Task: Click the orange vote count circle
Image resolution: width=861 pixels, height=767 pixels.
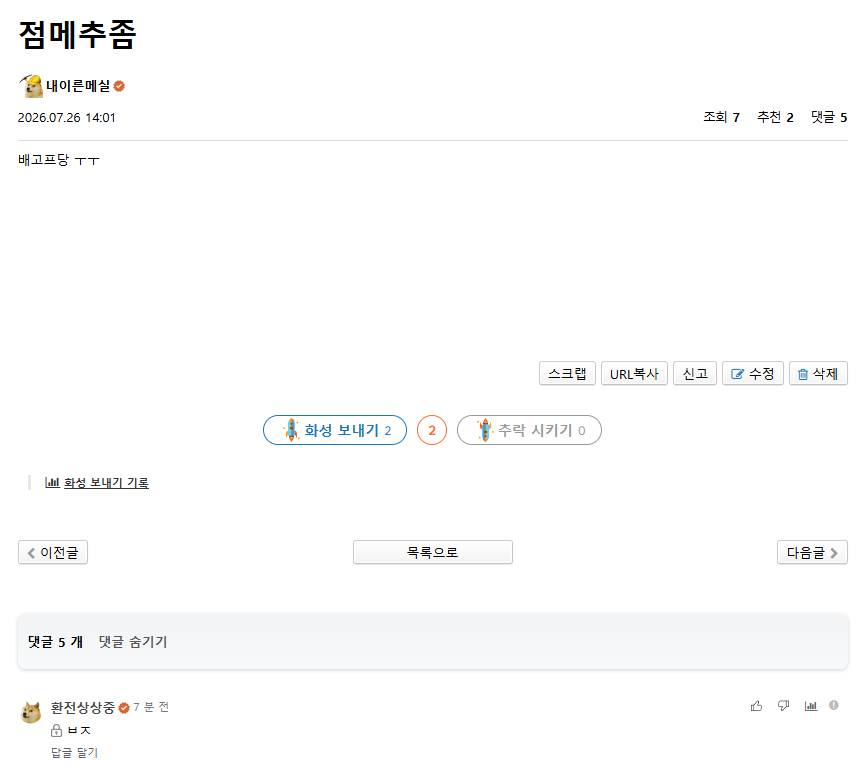Action: pyautogui.click(x=432, y=430)
